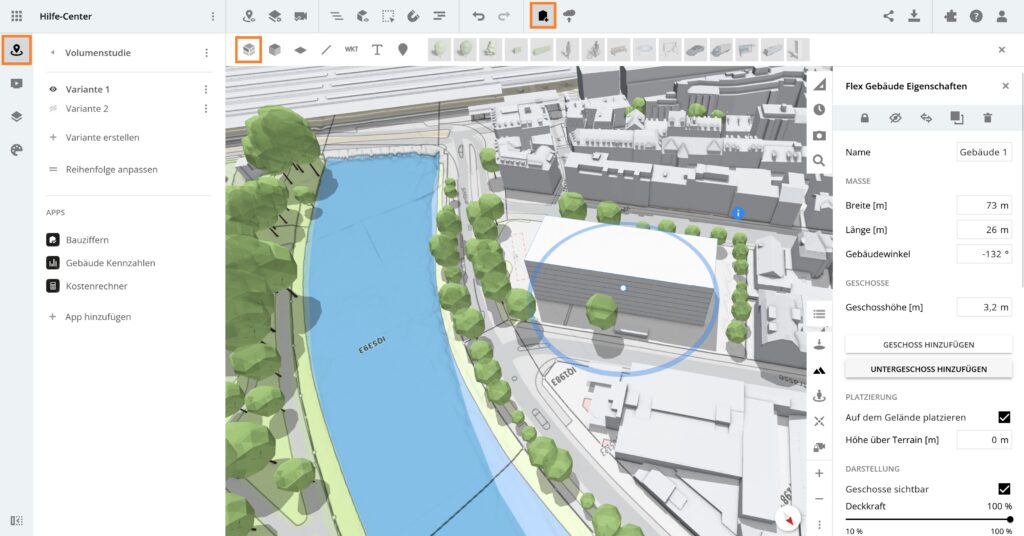Open the Hilfe-Center three-dot menu
Viewport: 1024px width, 536px height.
212,16
